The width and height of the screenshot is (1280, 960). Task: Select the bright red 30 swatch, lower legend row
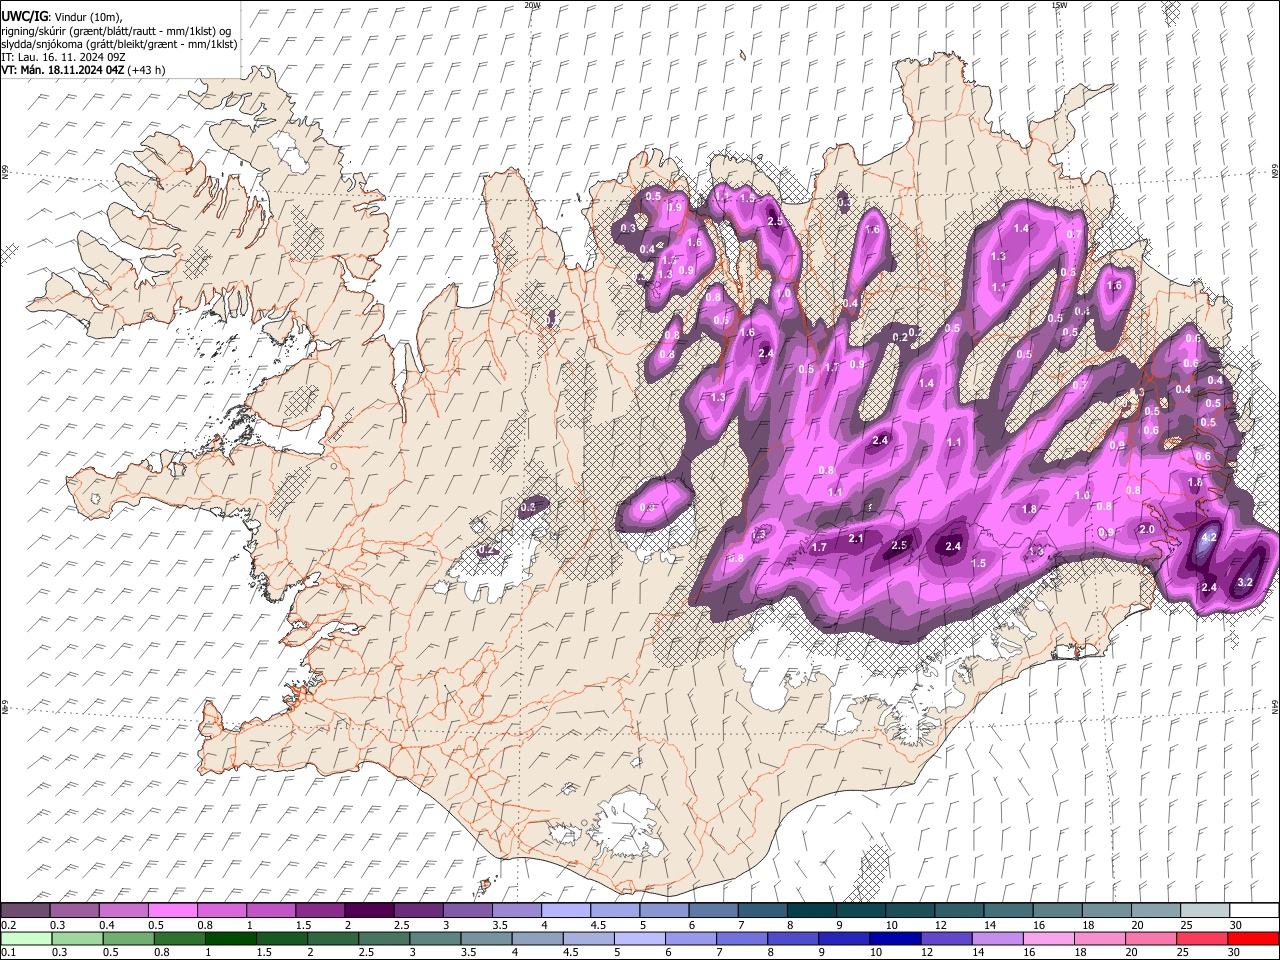pos(1253,938)
